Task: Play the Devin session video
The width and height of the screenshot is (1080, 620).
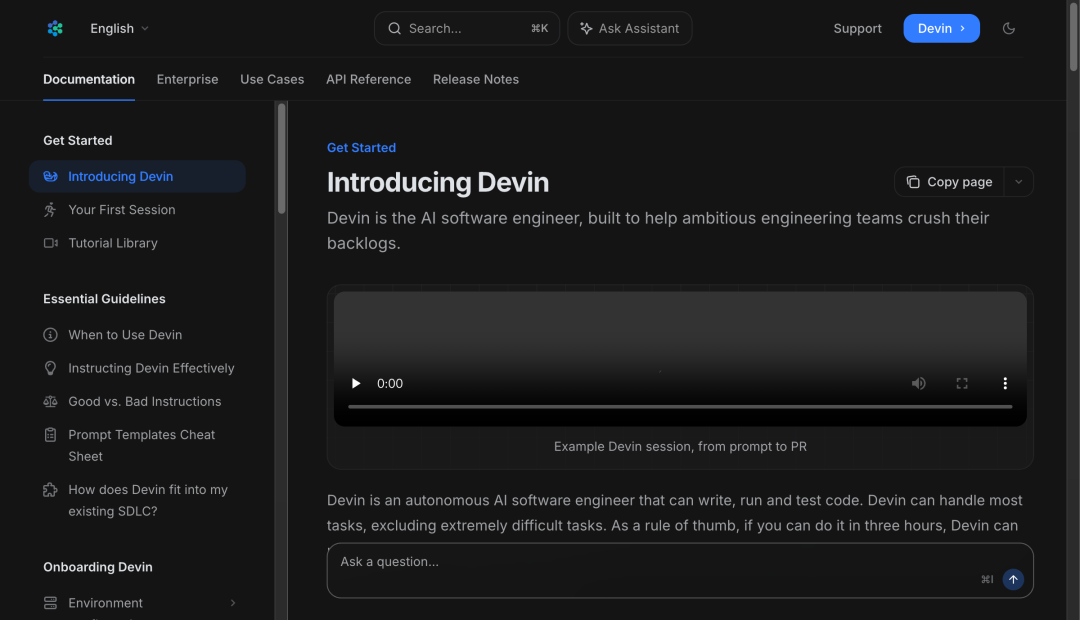Action: [x=356, y=384]
